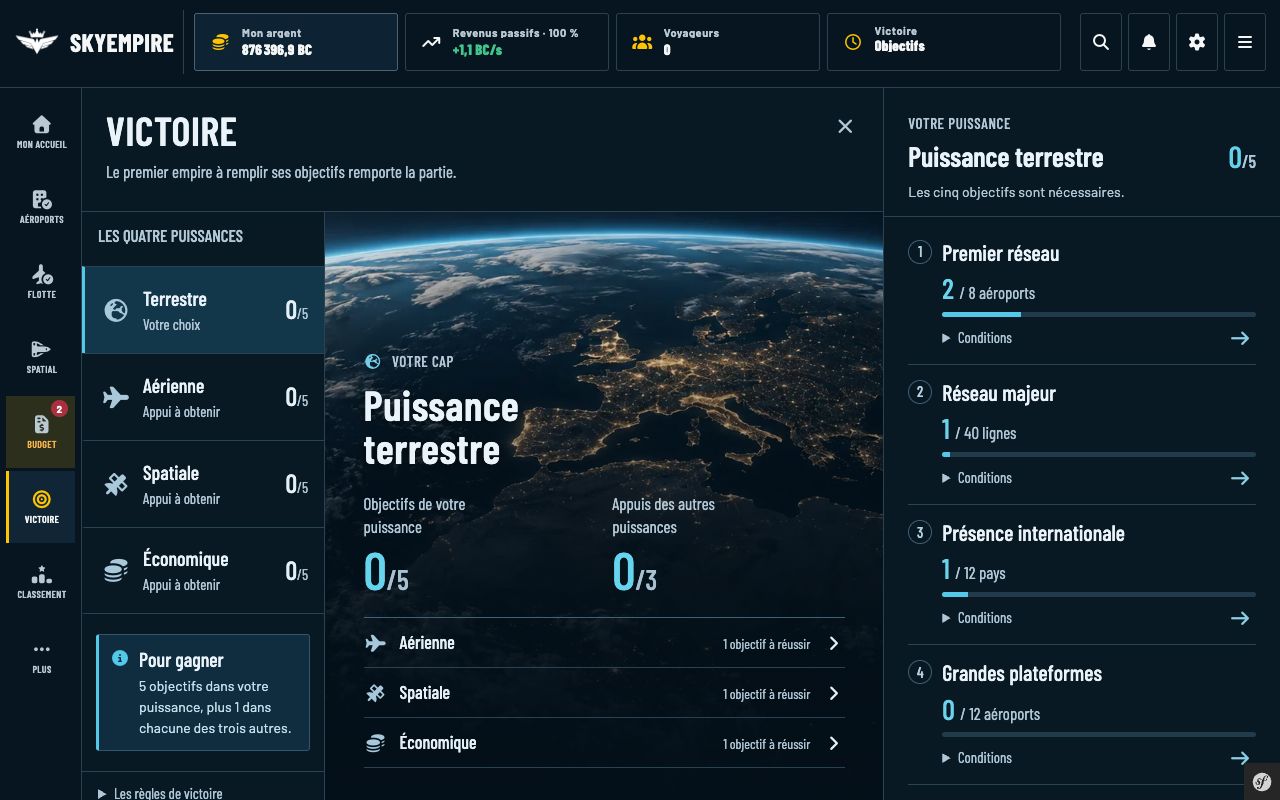This screenshot has width=1280, height=800.
Task: Expand Conditions under Présence internationale
Action: (977, 618)
